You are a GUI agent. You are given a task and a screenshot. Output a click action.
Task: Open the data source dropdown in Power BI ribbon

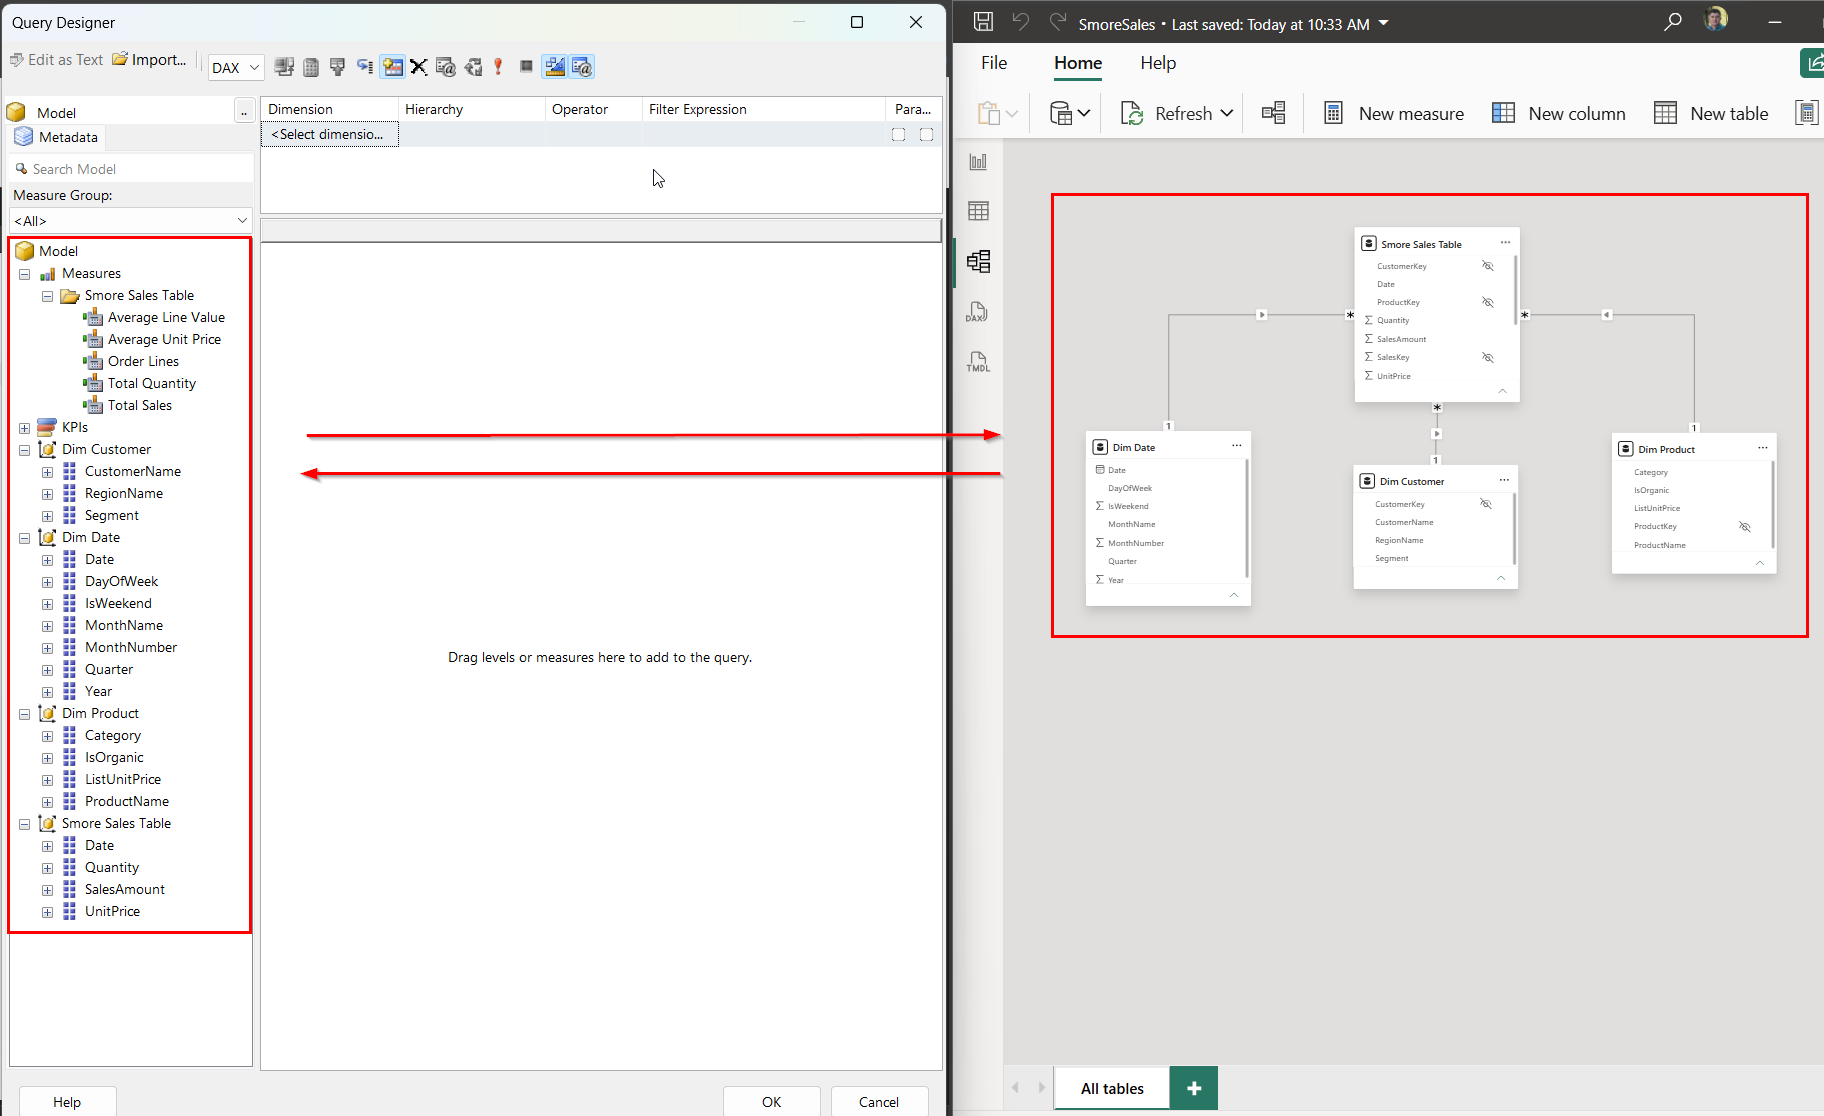point(1069,113)
